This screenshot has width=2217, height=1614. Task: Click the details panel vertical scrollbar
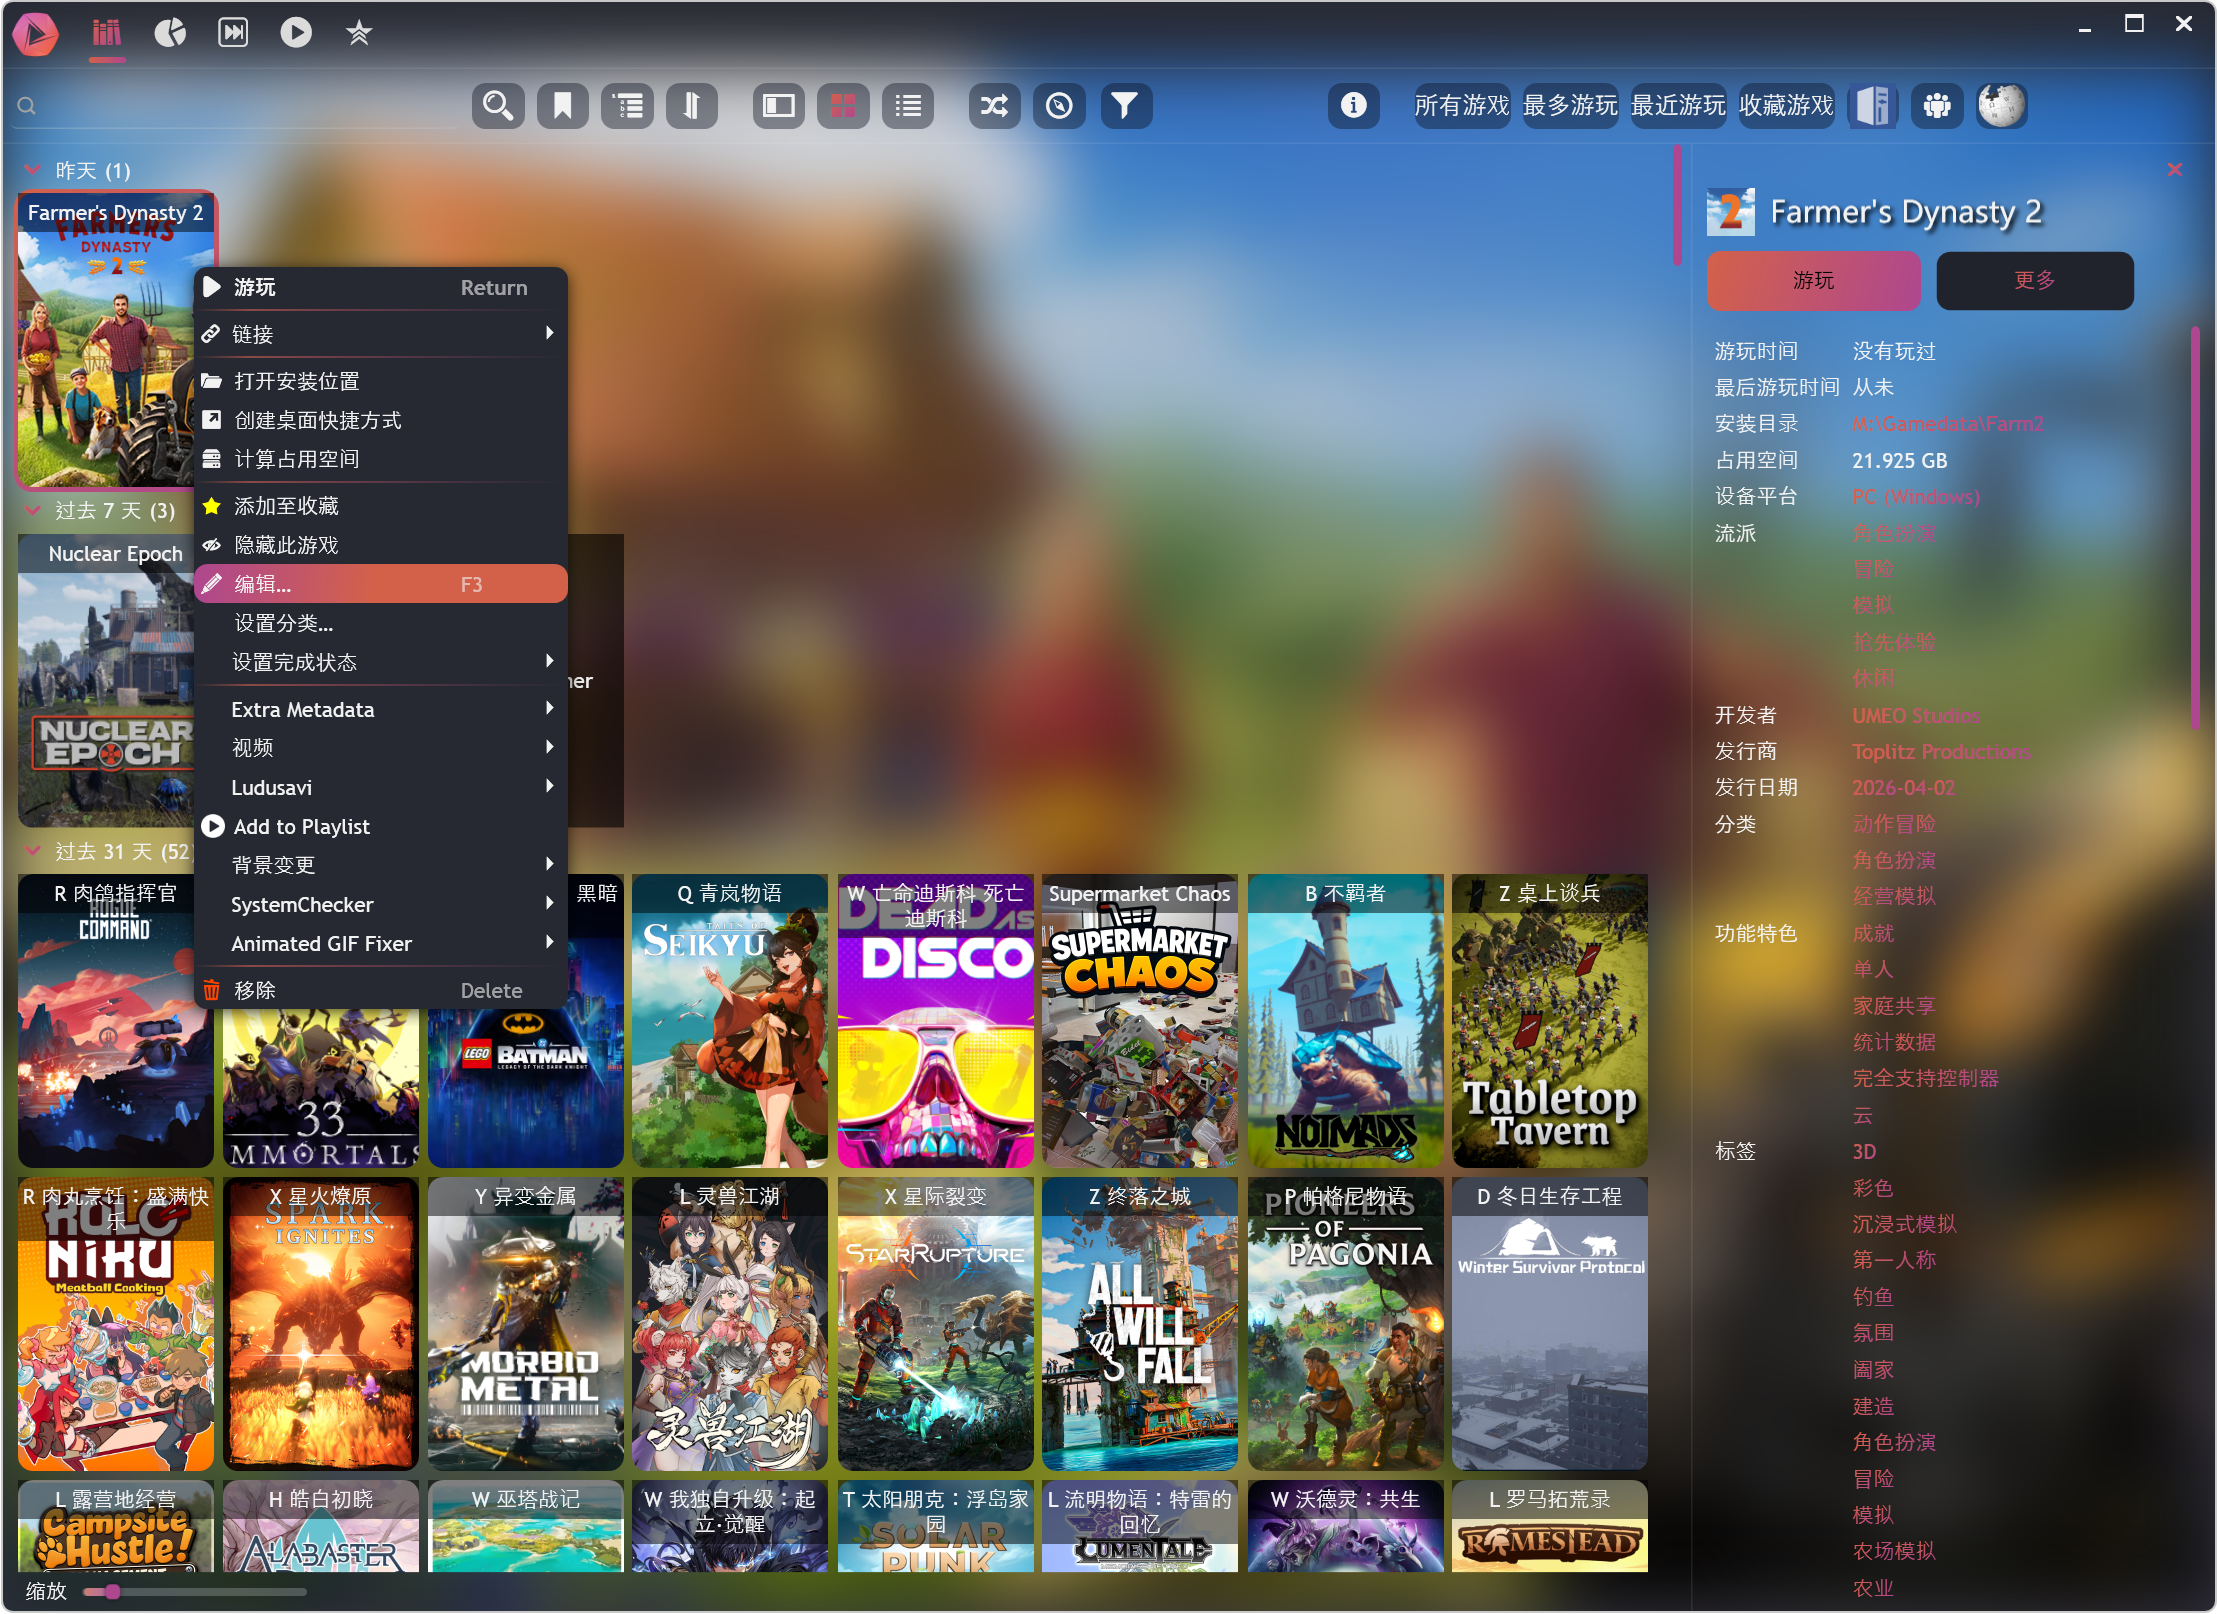pyautogui.click(x=2195, y=528)
